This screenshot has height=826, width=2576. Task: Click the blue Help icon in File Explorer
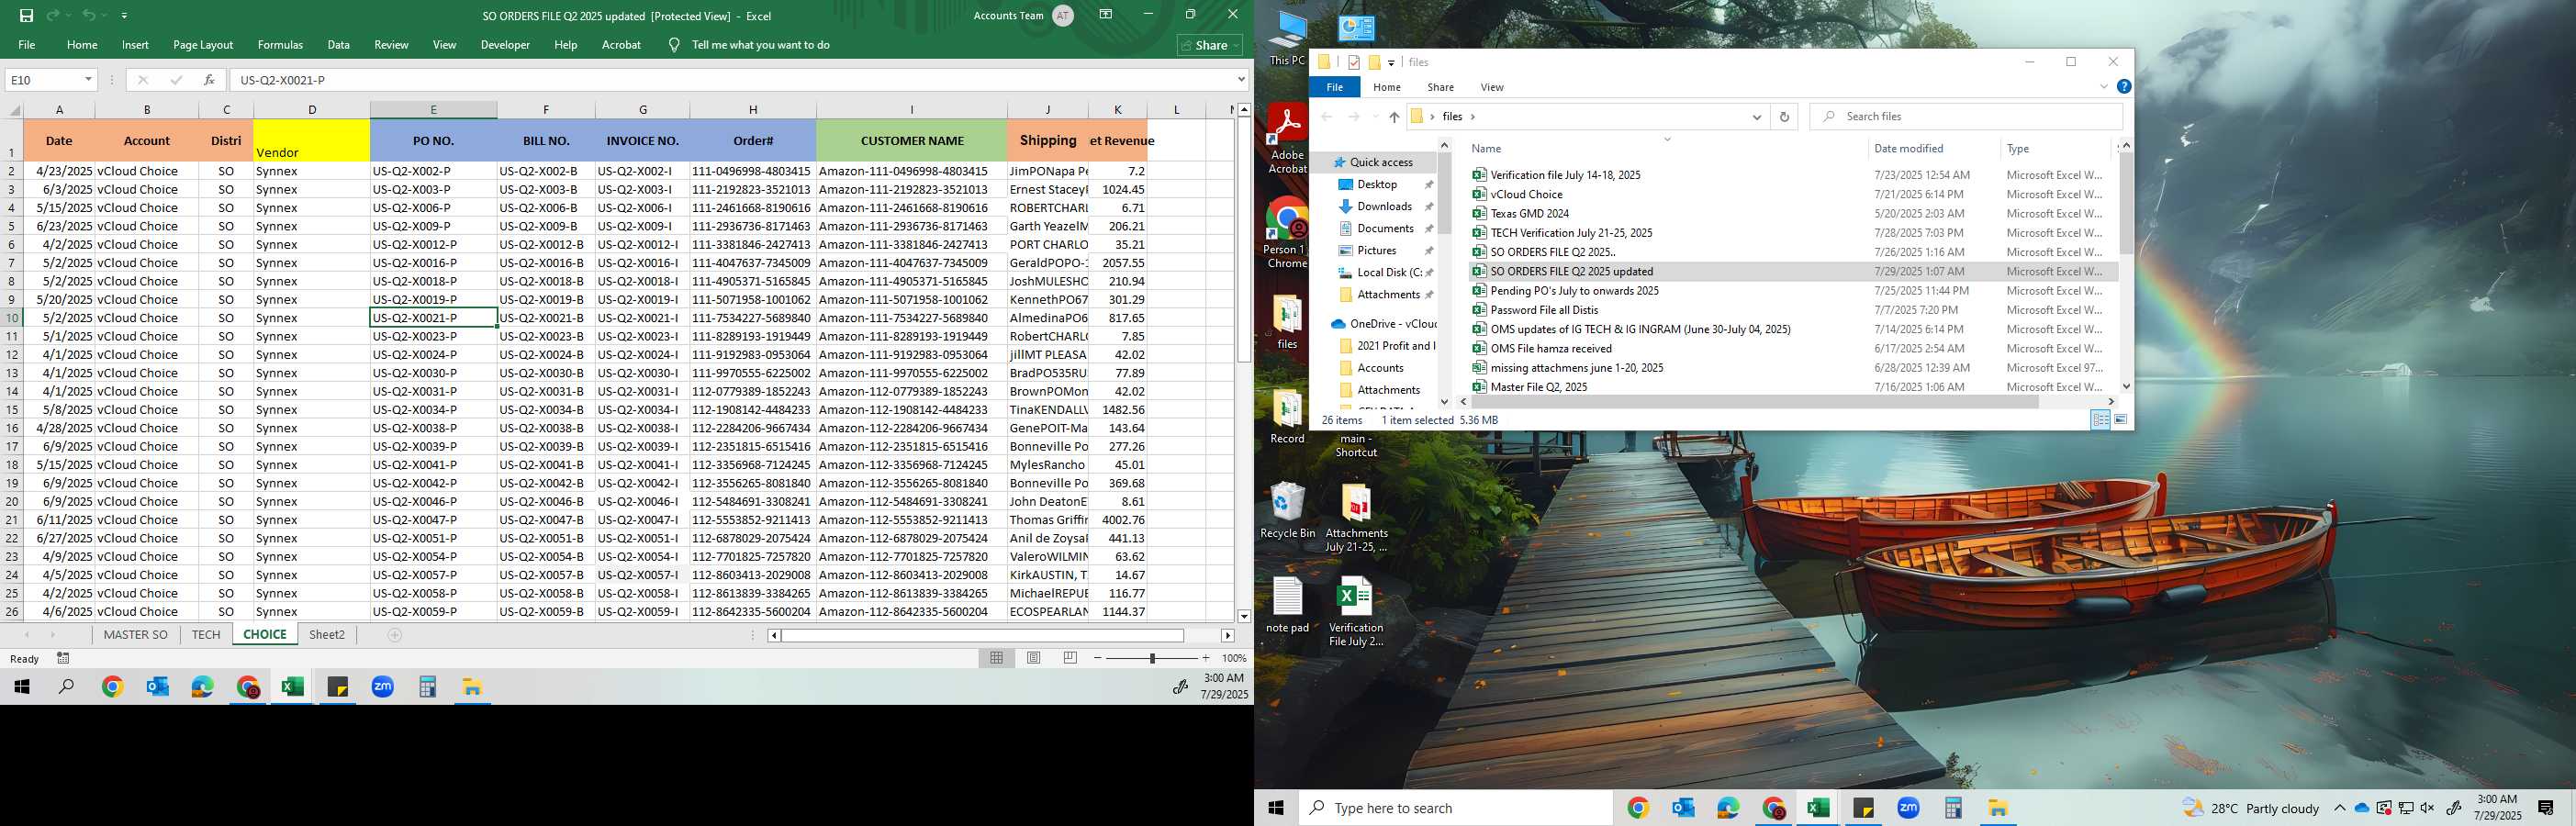pyautogui.click(x=2124, y=87)
